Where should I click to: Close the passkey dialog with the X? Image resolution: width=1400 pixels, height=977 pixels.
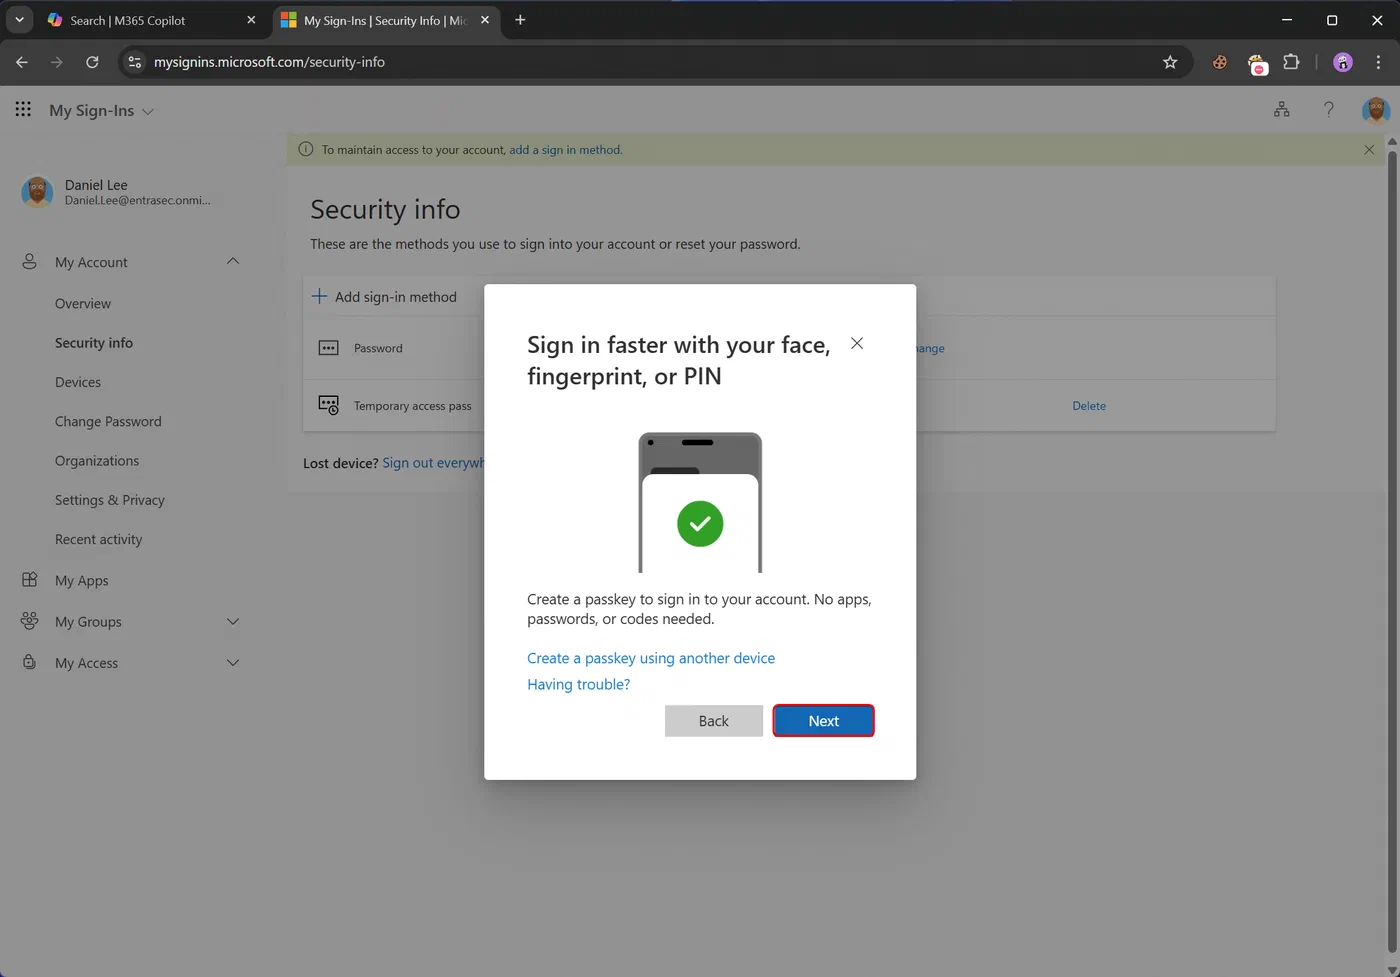click(x=857, y=343)
